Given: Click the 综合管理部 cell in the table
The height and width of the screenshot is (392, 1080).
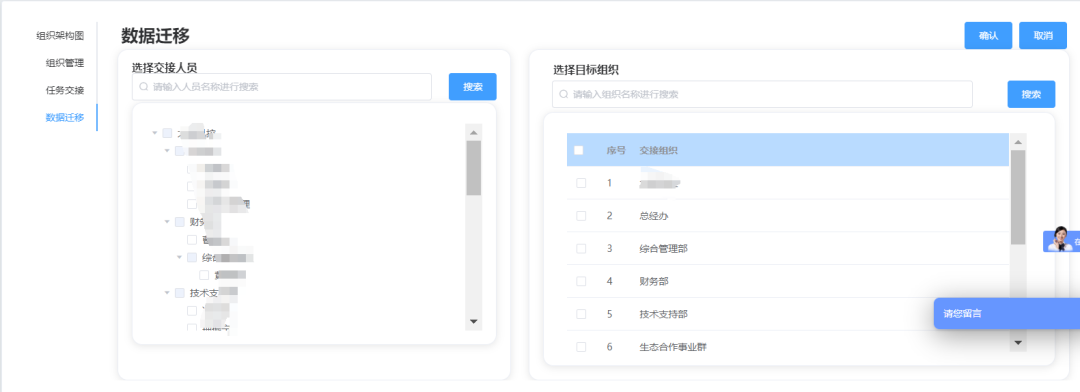Looking at the screenshot, I should (663, 249).
